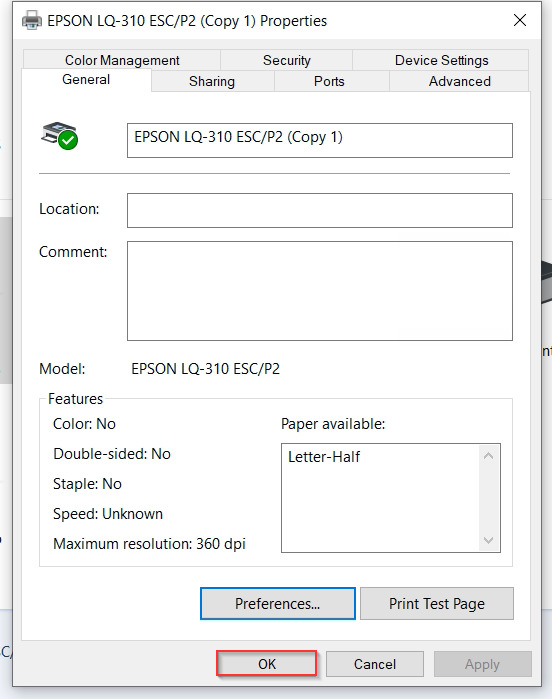
Task: Click the printer name text field
Action: coord(320,140)
